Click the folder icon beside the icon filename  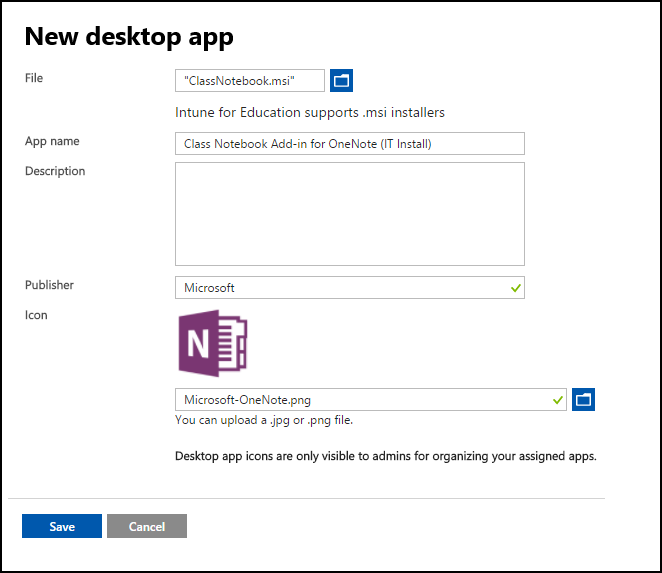pos(583,399)
